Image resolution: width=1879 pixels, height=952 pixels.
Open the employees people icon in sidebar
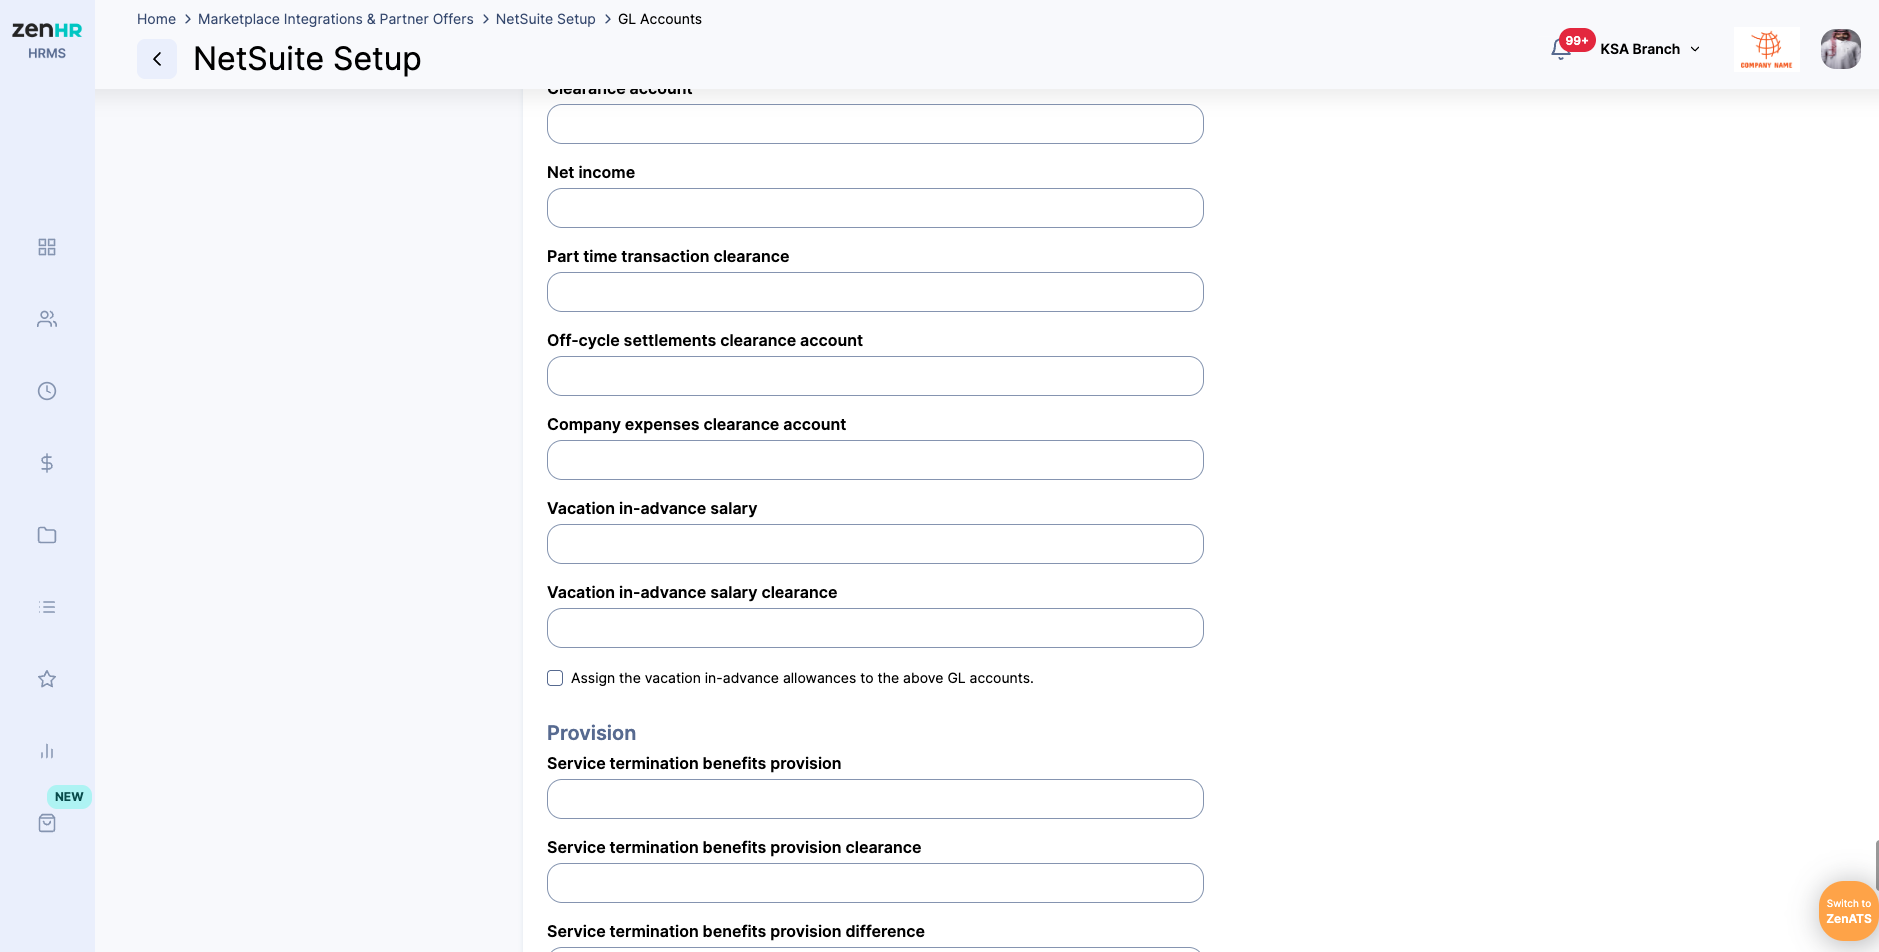(47, 319)
